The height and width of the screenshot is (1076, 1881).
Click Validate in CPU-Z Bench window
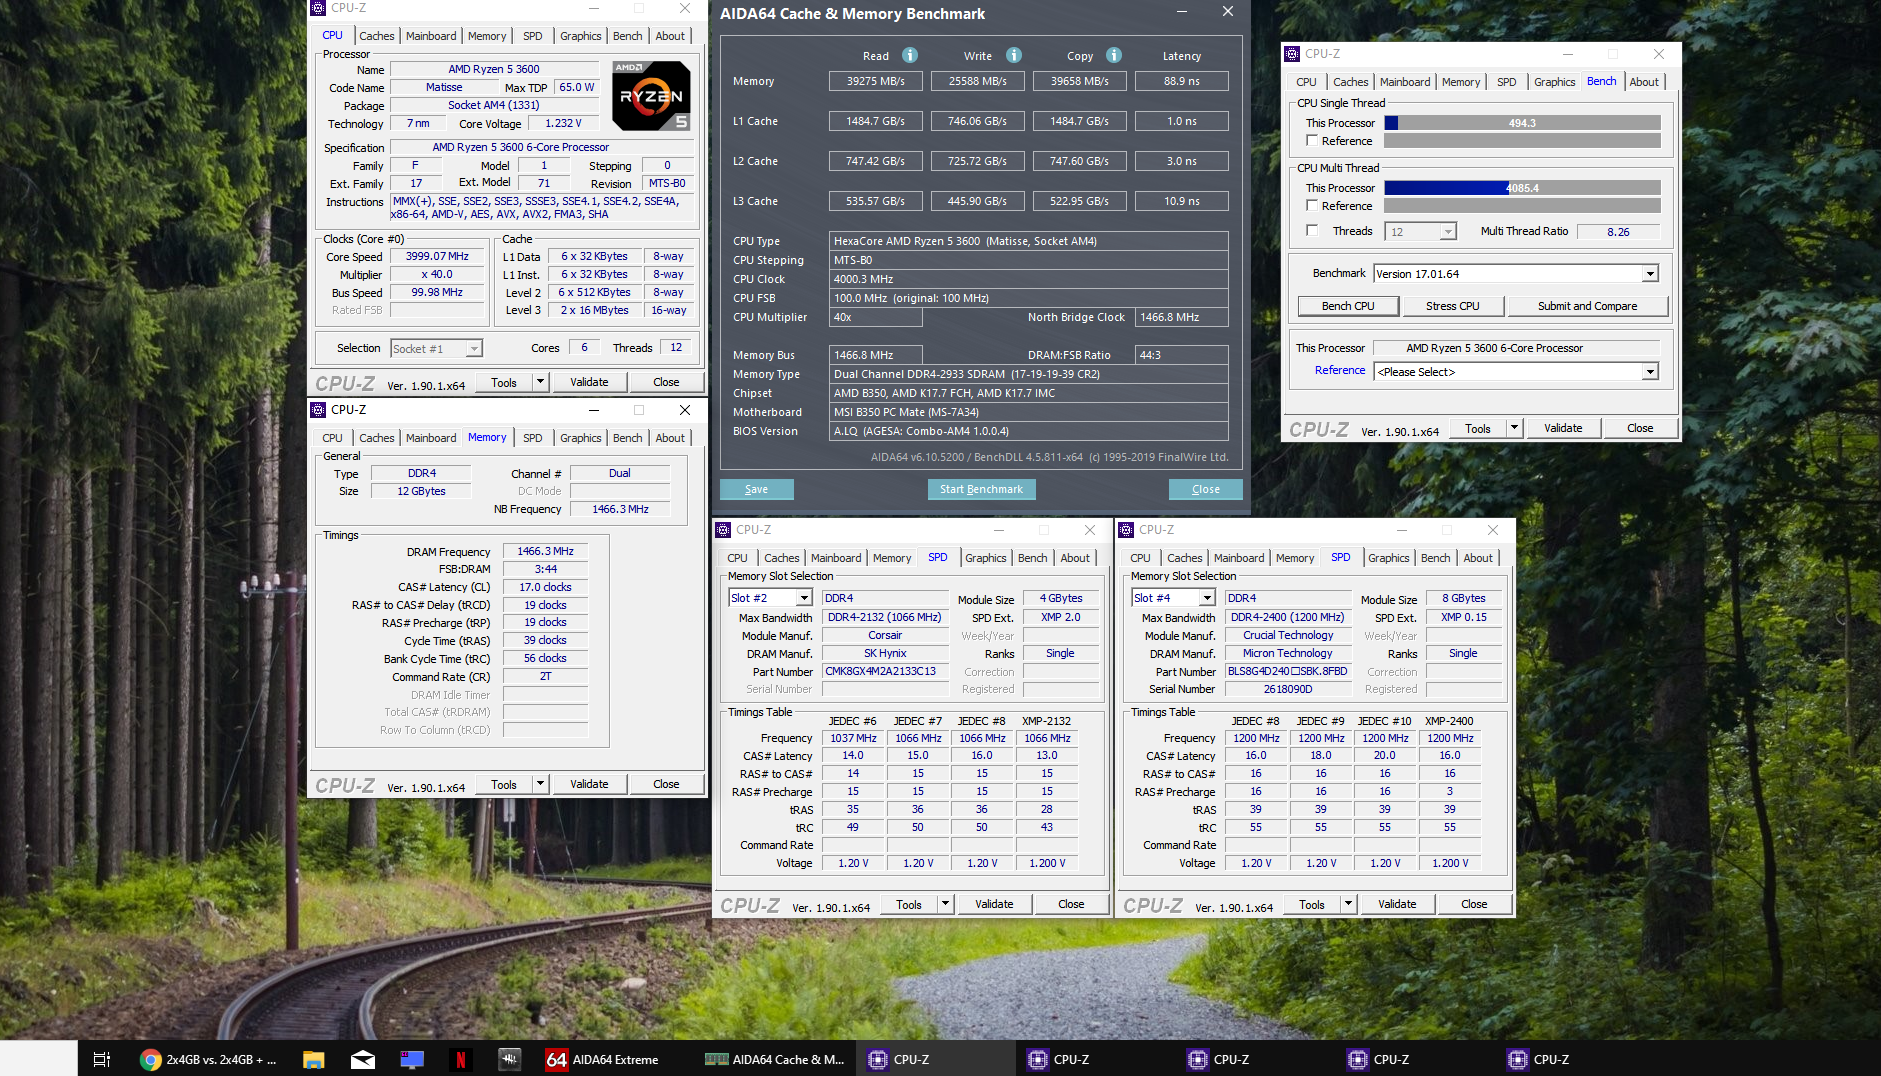(x=1563, y=428)
